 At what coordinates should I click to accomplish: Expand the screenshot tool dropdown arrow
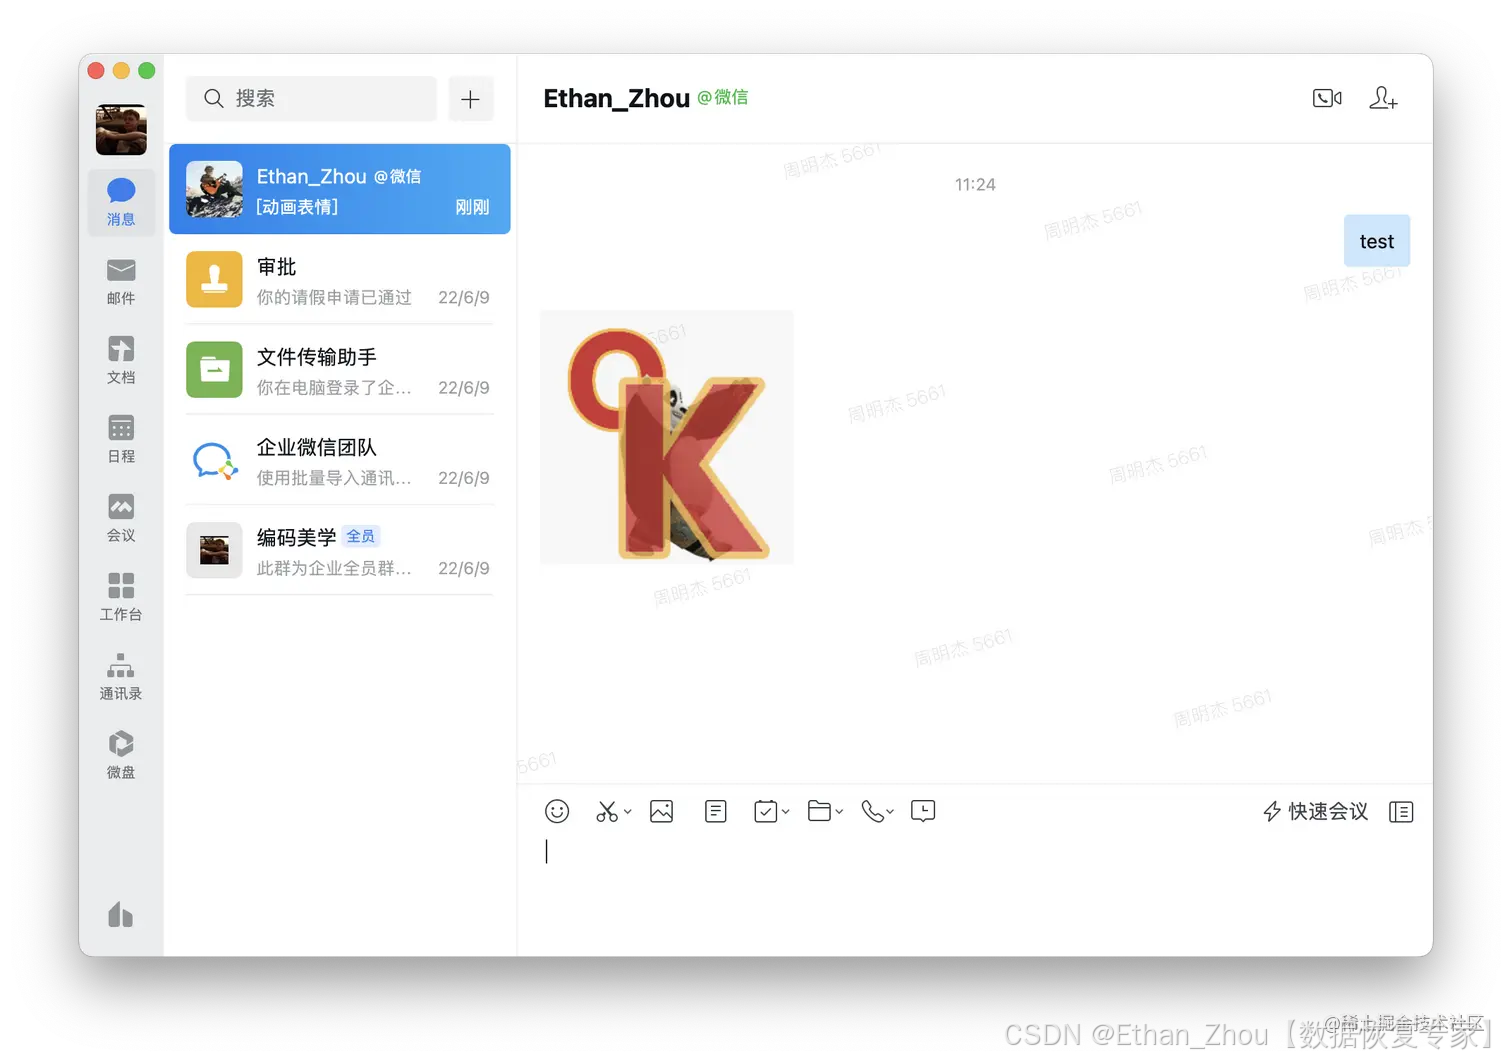tap(628, 813)
